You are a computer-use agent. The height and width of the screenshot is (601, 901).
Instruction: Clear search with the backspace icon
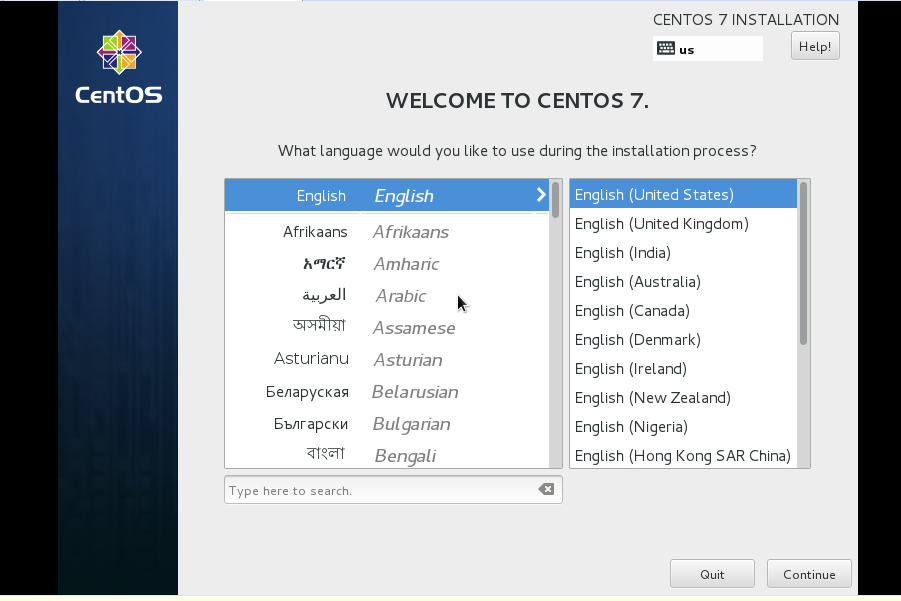point(546,489)
